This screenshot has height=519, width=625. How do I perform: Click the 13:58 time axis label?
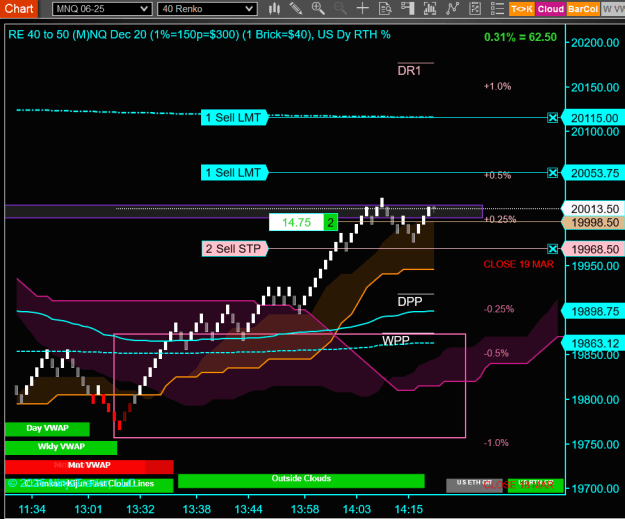coord(305,509)
